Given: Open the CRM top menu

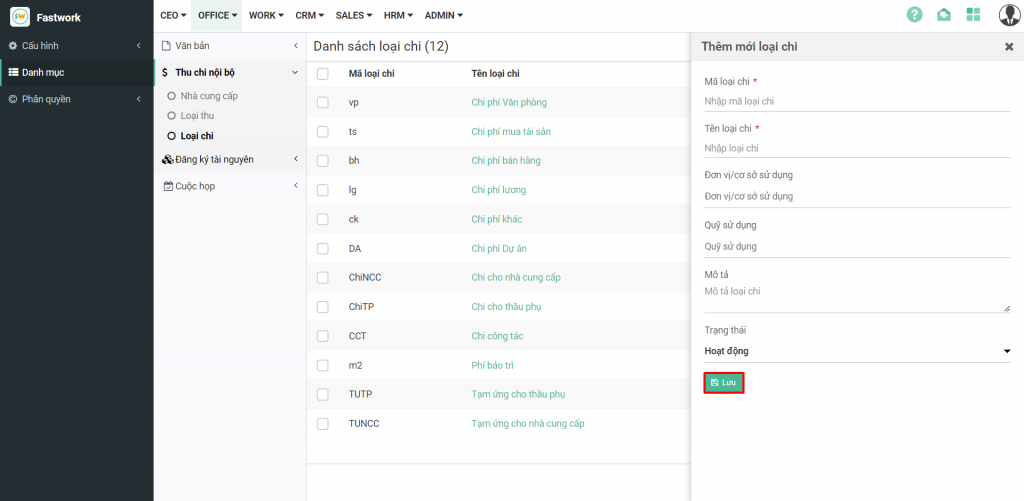Looking at the screenshot, I should tap(305, 15).
